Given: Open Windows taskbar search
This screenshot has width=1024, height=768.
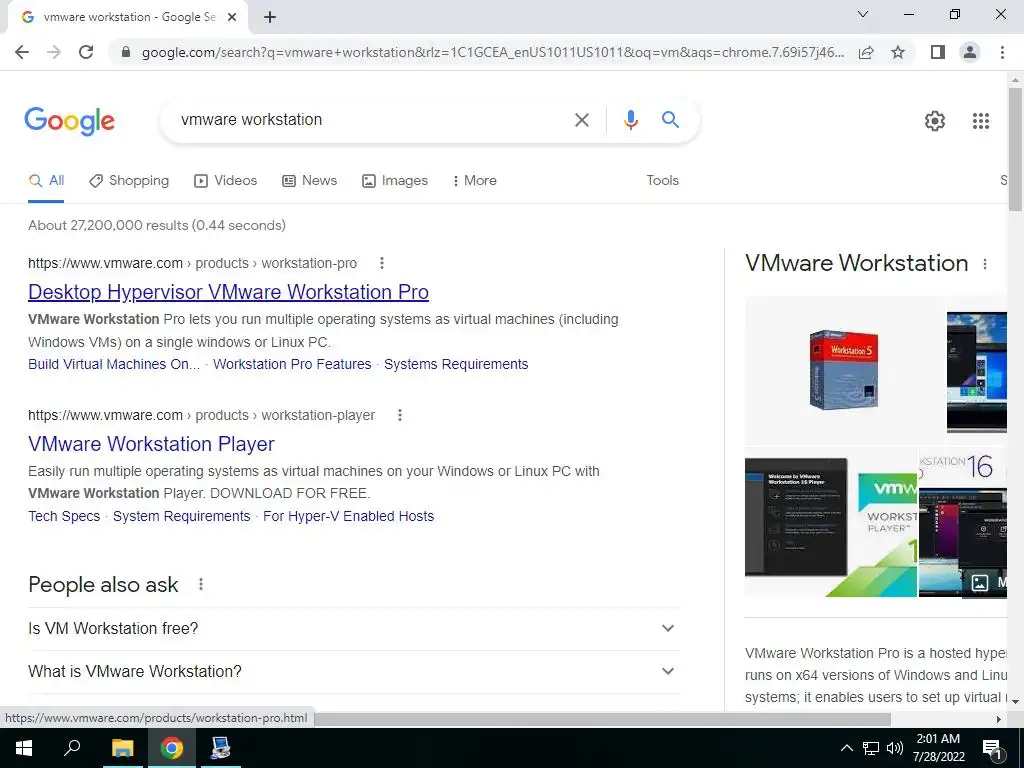Looking at the screenshot, I should [x=72, y=748].
